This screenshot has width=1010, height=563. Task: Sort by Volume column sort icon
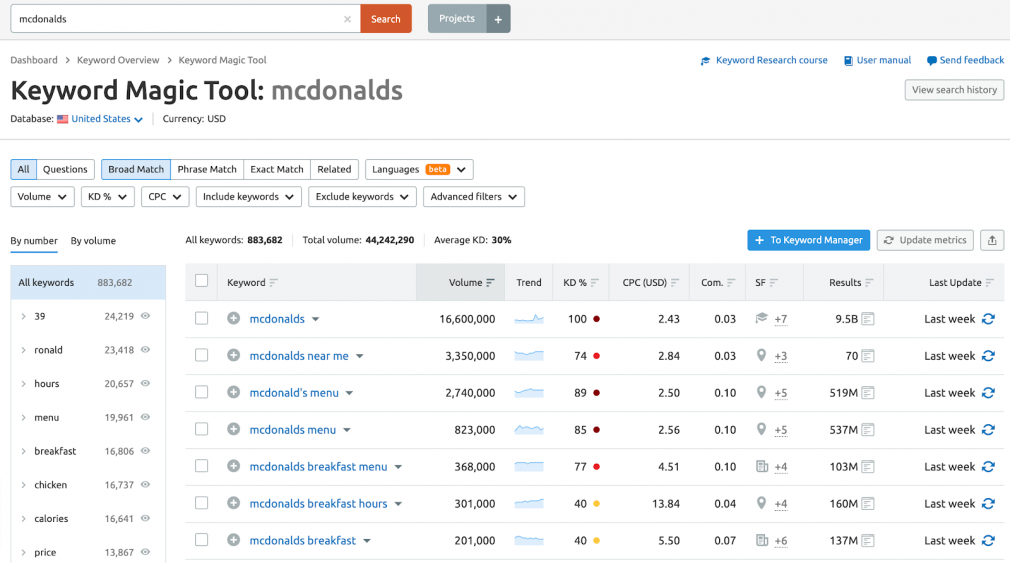click(490, 283)
